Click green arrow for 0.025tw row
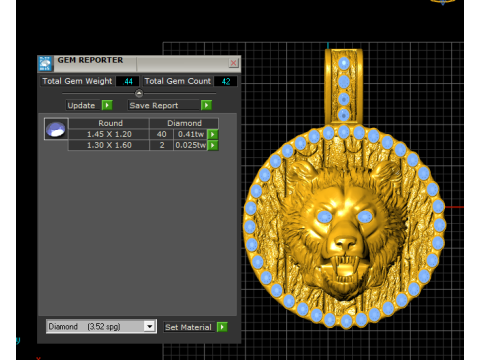 click(213, 145)
